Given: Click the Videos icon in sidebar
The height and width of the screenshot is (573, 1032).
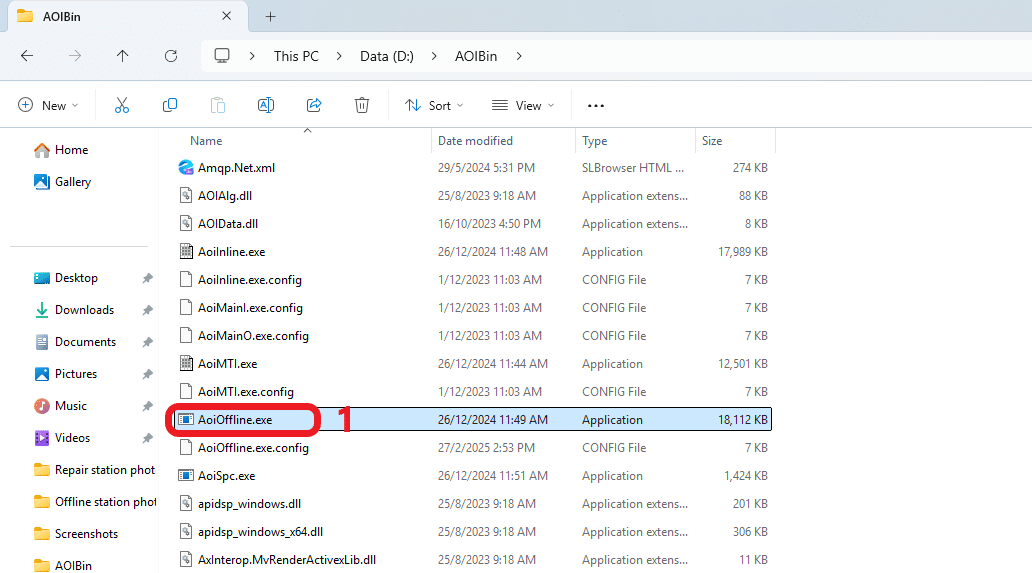Looking at the screenshot, I should pyautogui.click(x=42, y=437).
